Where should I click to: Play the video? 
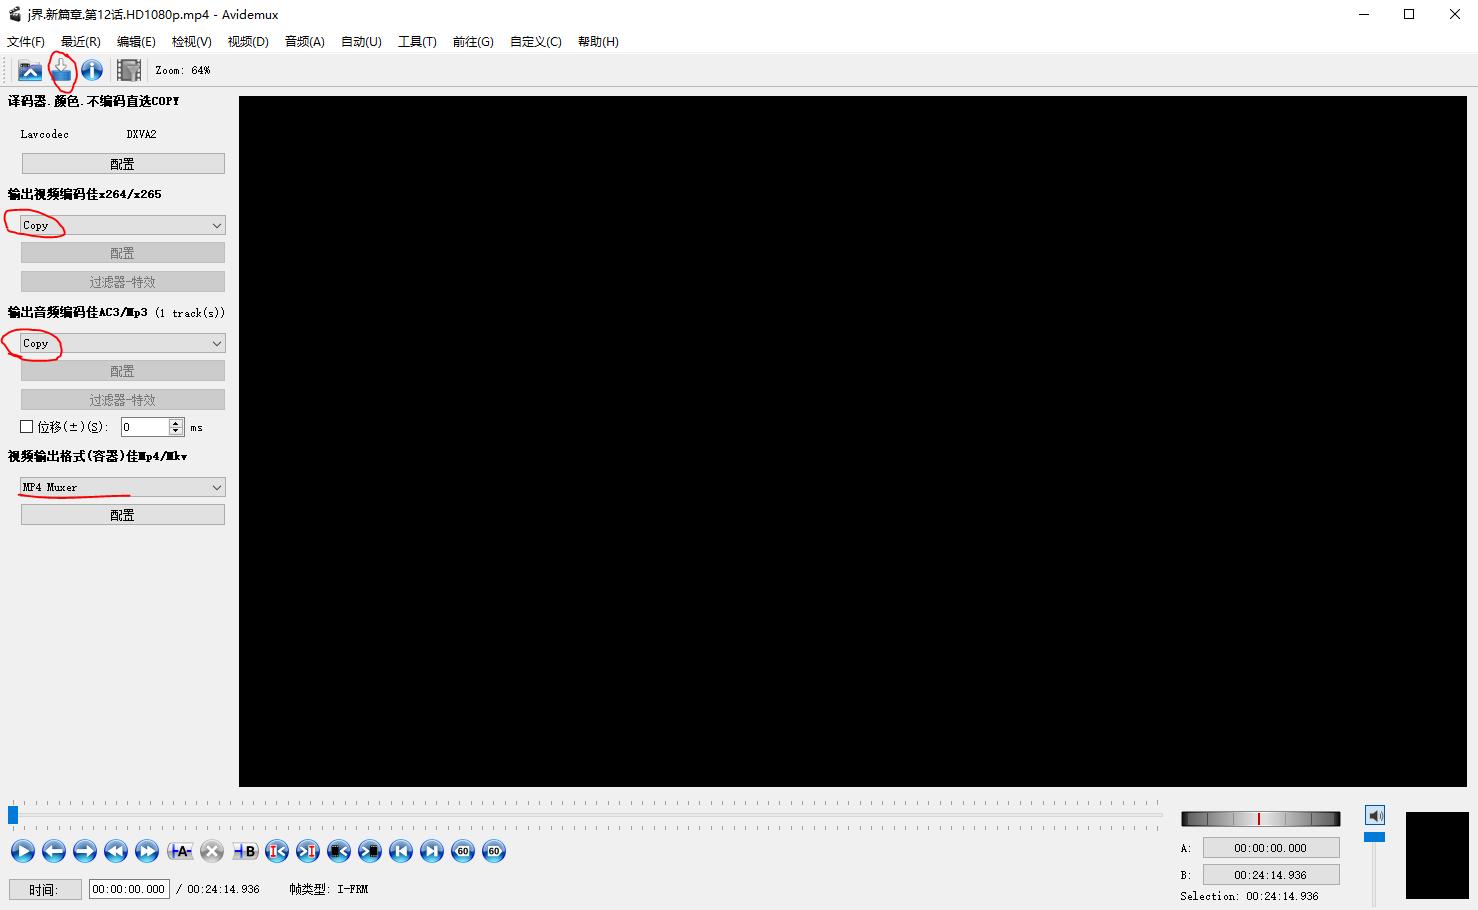click(22, 851)
